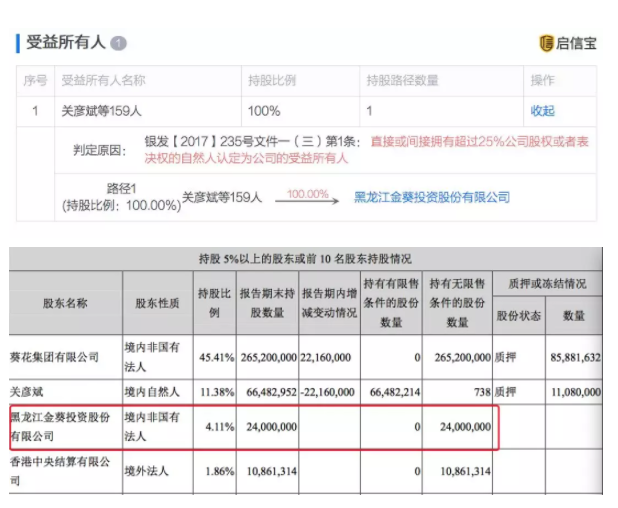Click the 股东性质 column header

155,301
